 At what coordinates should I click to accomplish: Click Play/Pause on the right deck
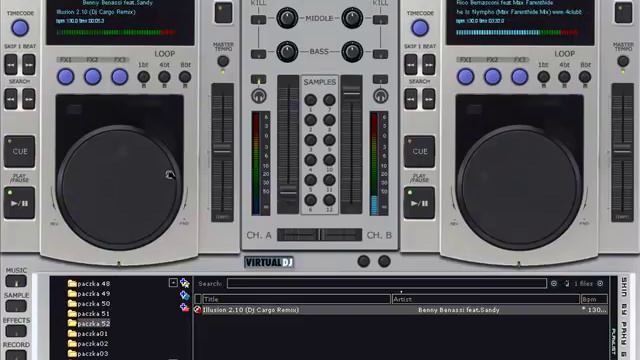pos(420,203)
